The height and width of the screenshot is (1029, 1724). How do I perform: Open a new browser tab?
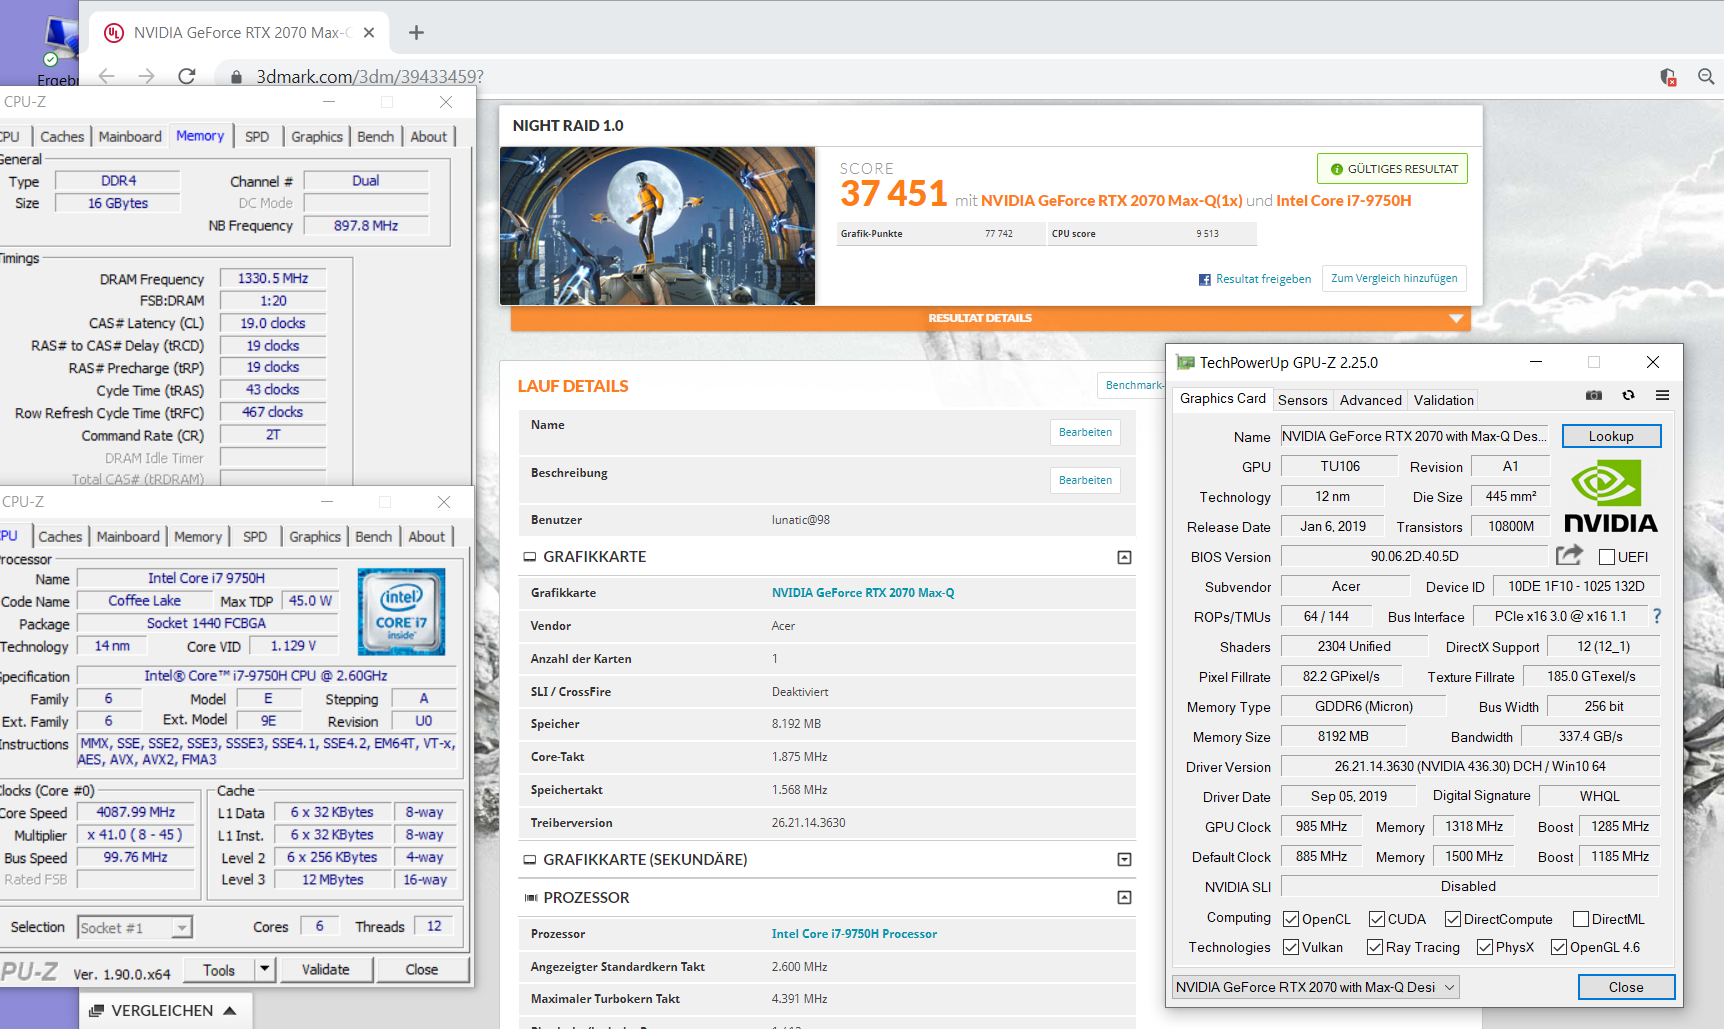click(416, 33)
